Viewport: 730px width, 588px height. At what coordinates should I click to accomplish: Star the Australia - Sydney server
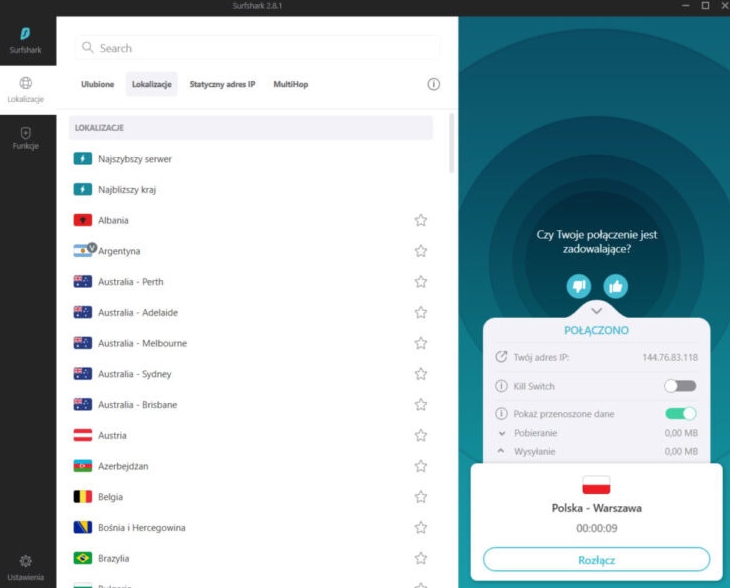tap(421, 374)
